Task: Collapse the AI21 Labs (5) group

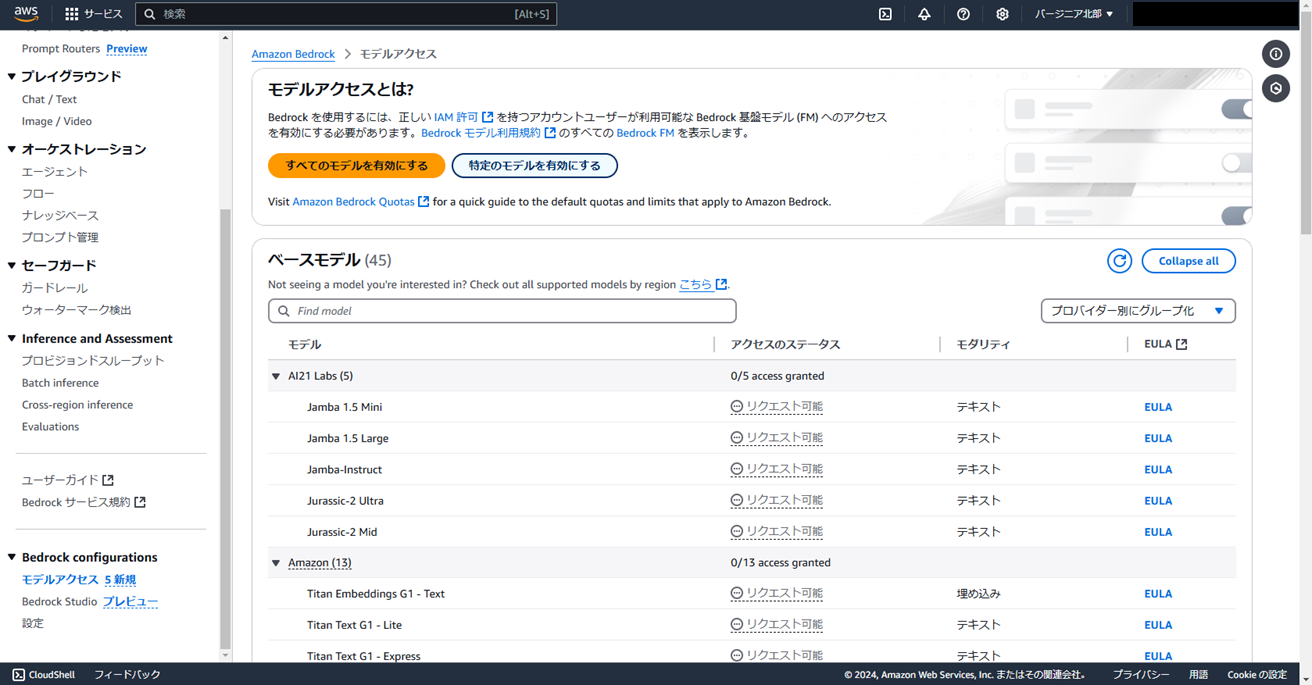Action: 276,376
